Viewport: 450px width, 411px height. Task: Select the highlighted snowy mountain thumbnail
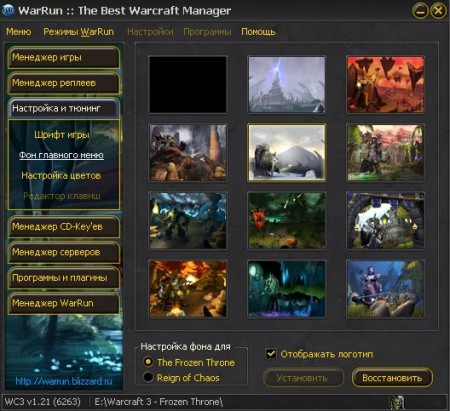click(287, 153)
